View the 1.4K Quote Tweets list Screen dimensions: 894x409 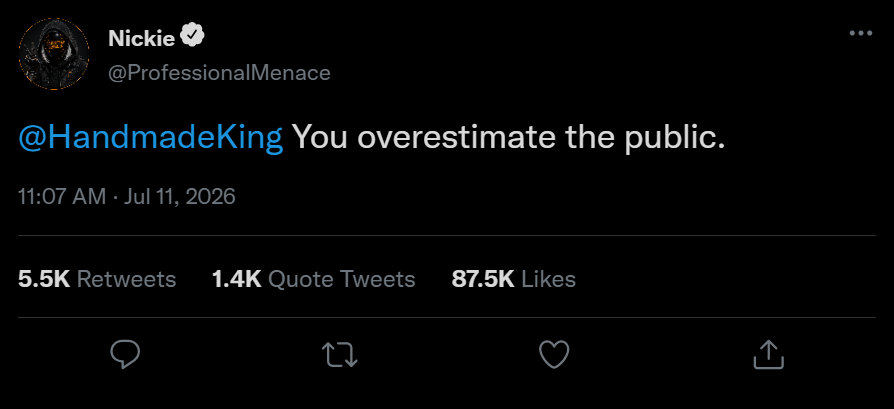(x=313, y=280)
